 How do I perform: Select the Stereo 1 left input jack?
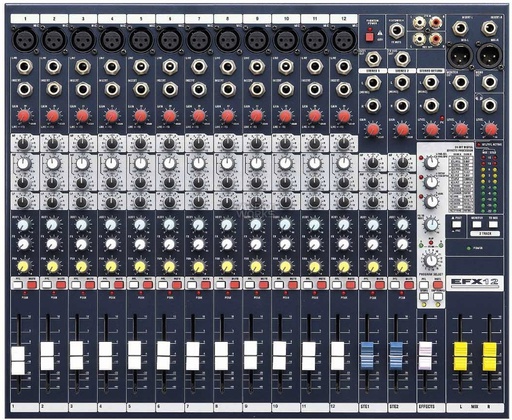pos(373,82)
